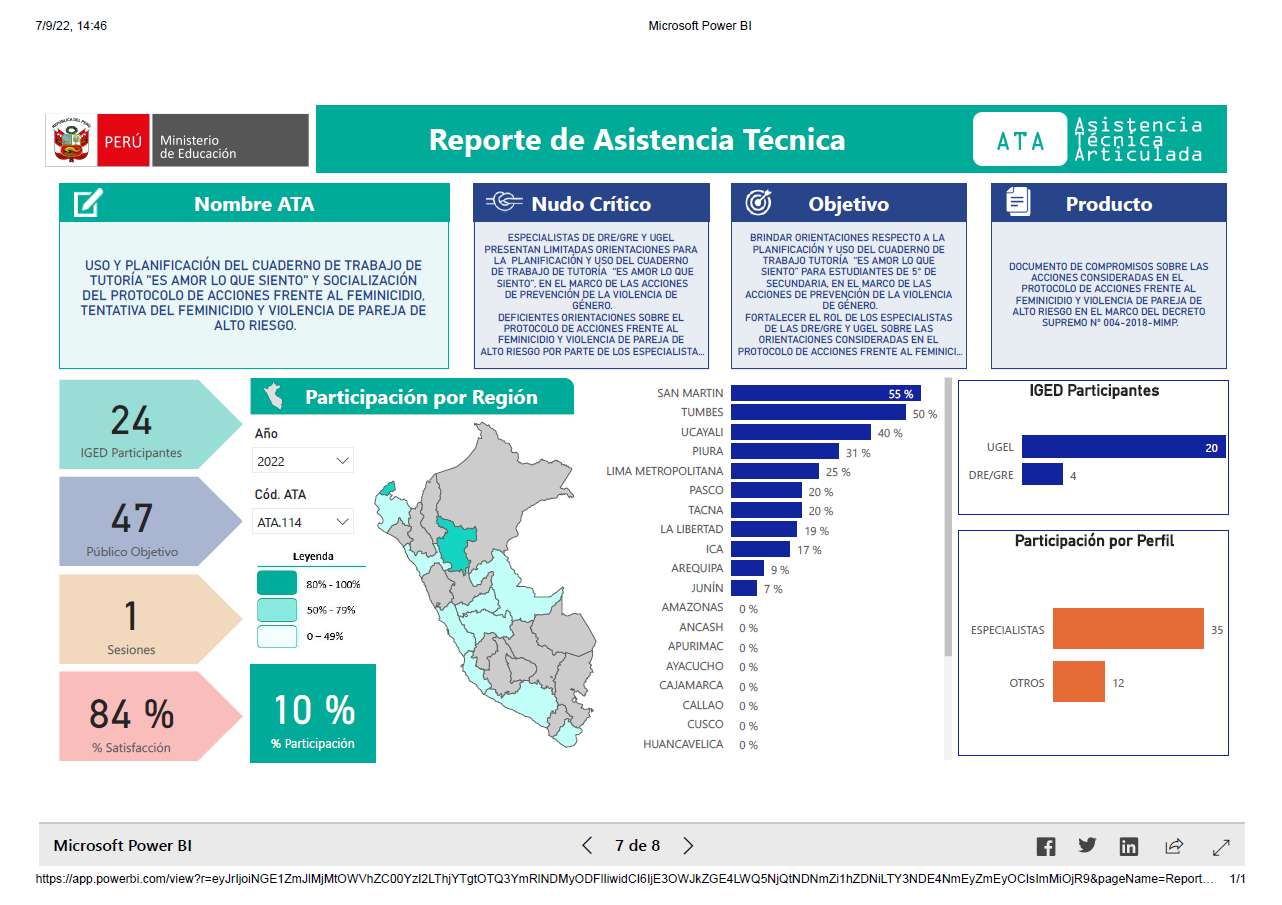Click the 10 % Participación card
1282x905 pixels.
click(x=313, y=714)
